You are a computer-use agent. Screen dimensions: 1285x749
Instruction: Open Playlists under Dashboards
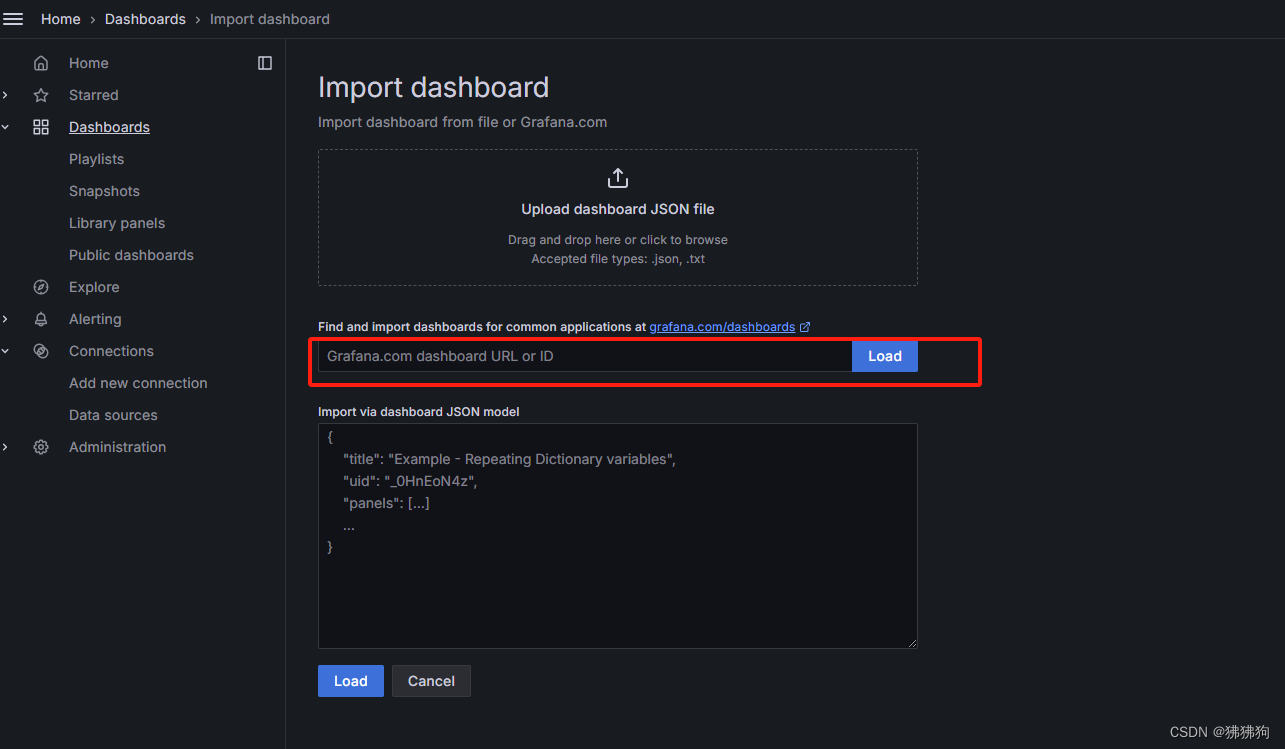[x=96, y=159]
